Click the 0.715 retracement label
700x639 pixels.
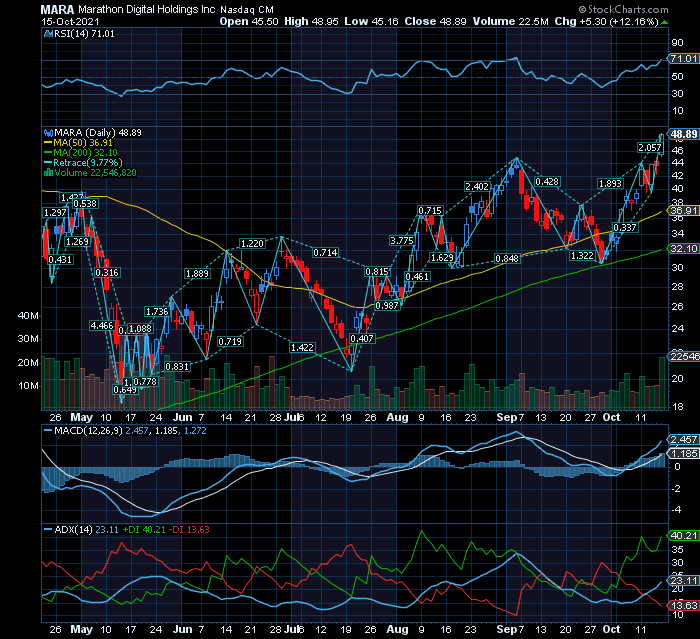(x=430, y=211)
